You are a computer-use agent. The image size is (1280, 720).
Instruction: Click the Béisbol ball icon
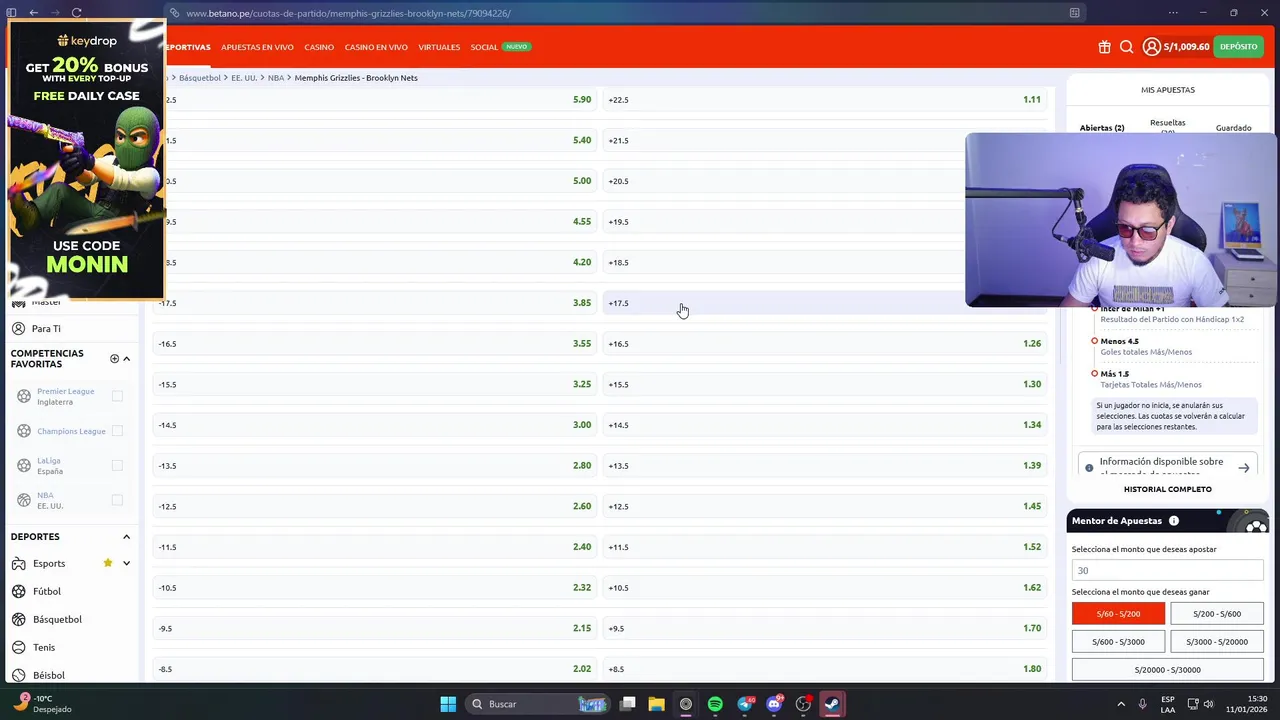tap(18, 675)
